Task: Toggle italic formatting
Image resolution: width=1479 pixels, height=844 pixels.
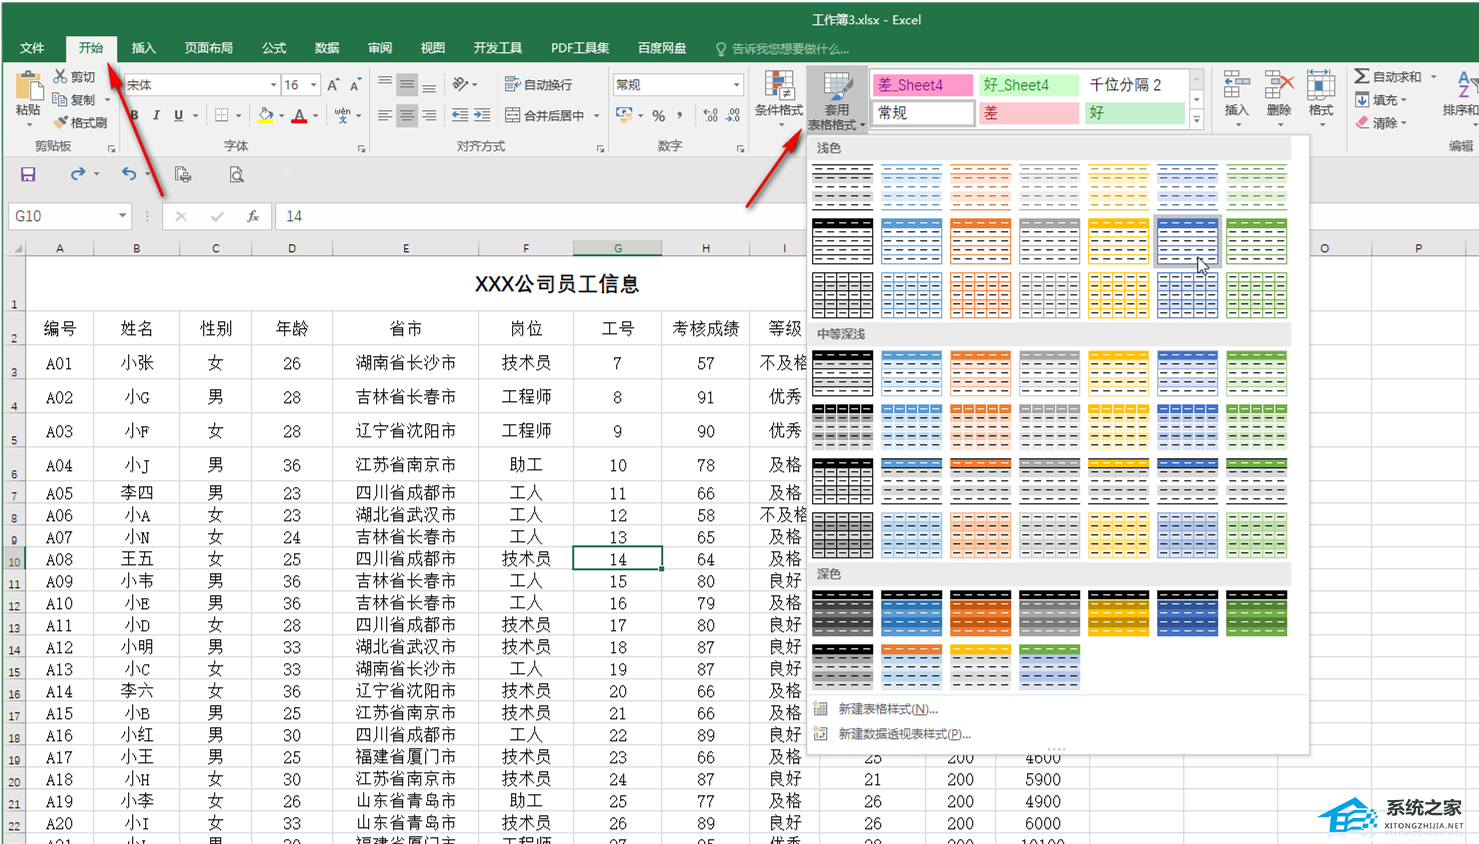Action: click(156, 116)
